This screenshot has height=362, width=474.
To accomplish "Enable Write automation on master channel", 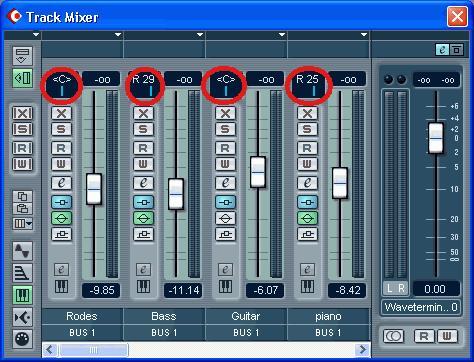I will point(447,336).
